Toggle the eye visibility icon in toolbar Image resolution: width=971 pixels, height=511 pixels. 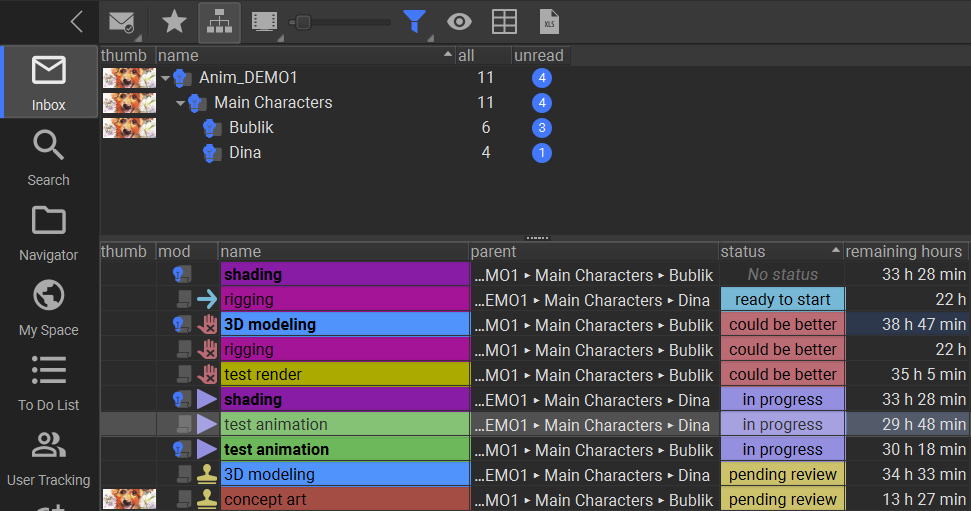(459, 22)
